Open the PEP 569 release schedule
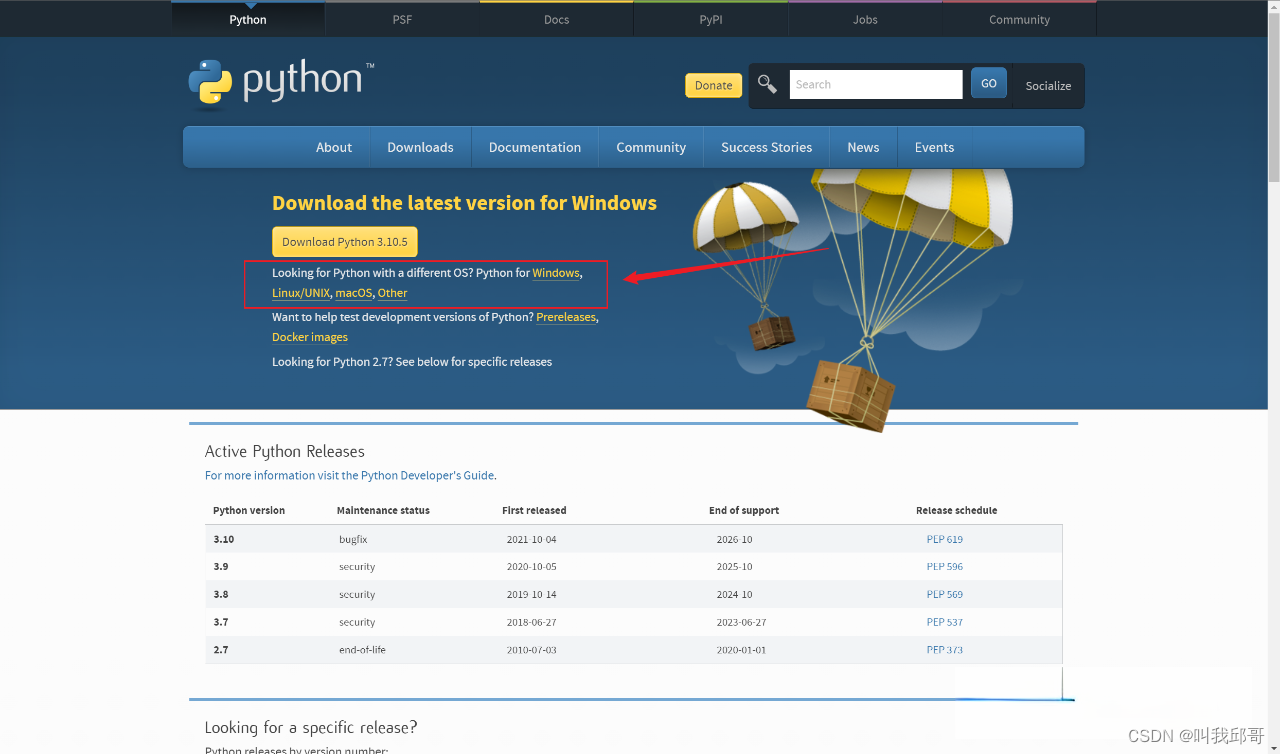Screen dimensions: 1280x754 tap(944, 594)
